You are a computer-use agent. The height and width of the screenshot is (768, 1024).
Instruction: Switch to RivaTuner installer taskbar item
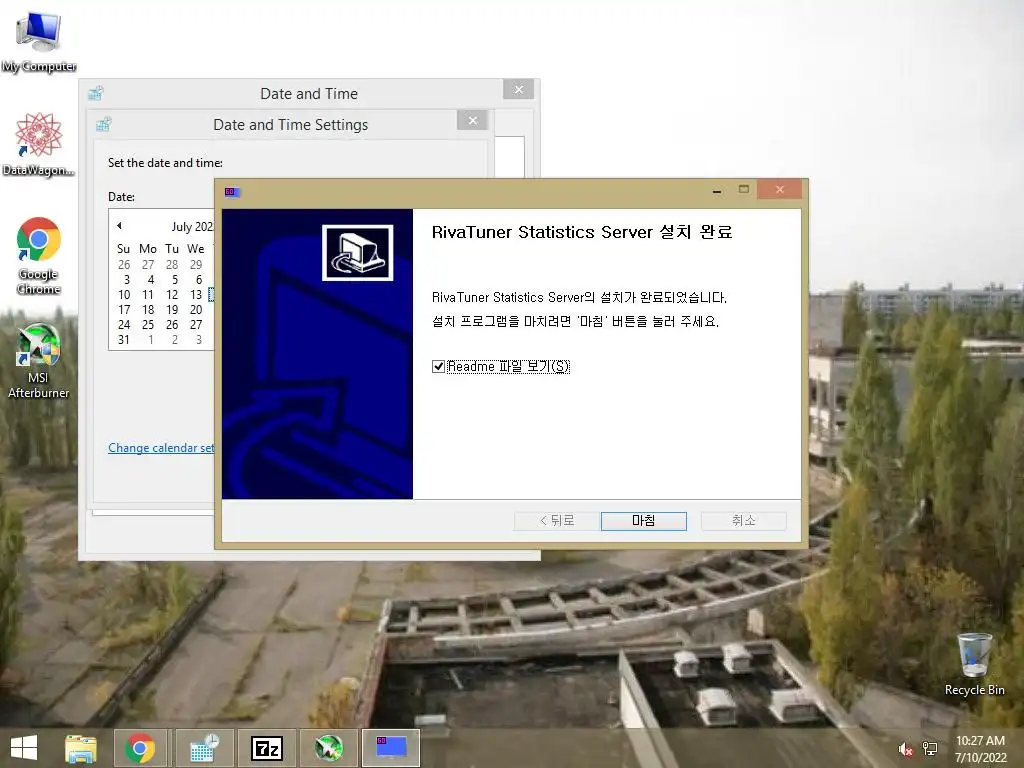click(391, 748)
